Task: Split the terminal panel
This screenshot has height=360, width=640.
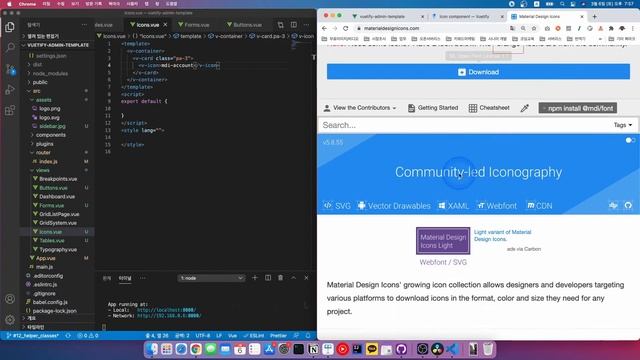Action: click(268, 278)
